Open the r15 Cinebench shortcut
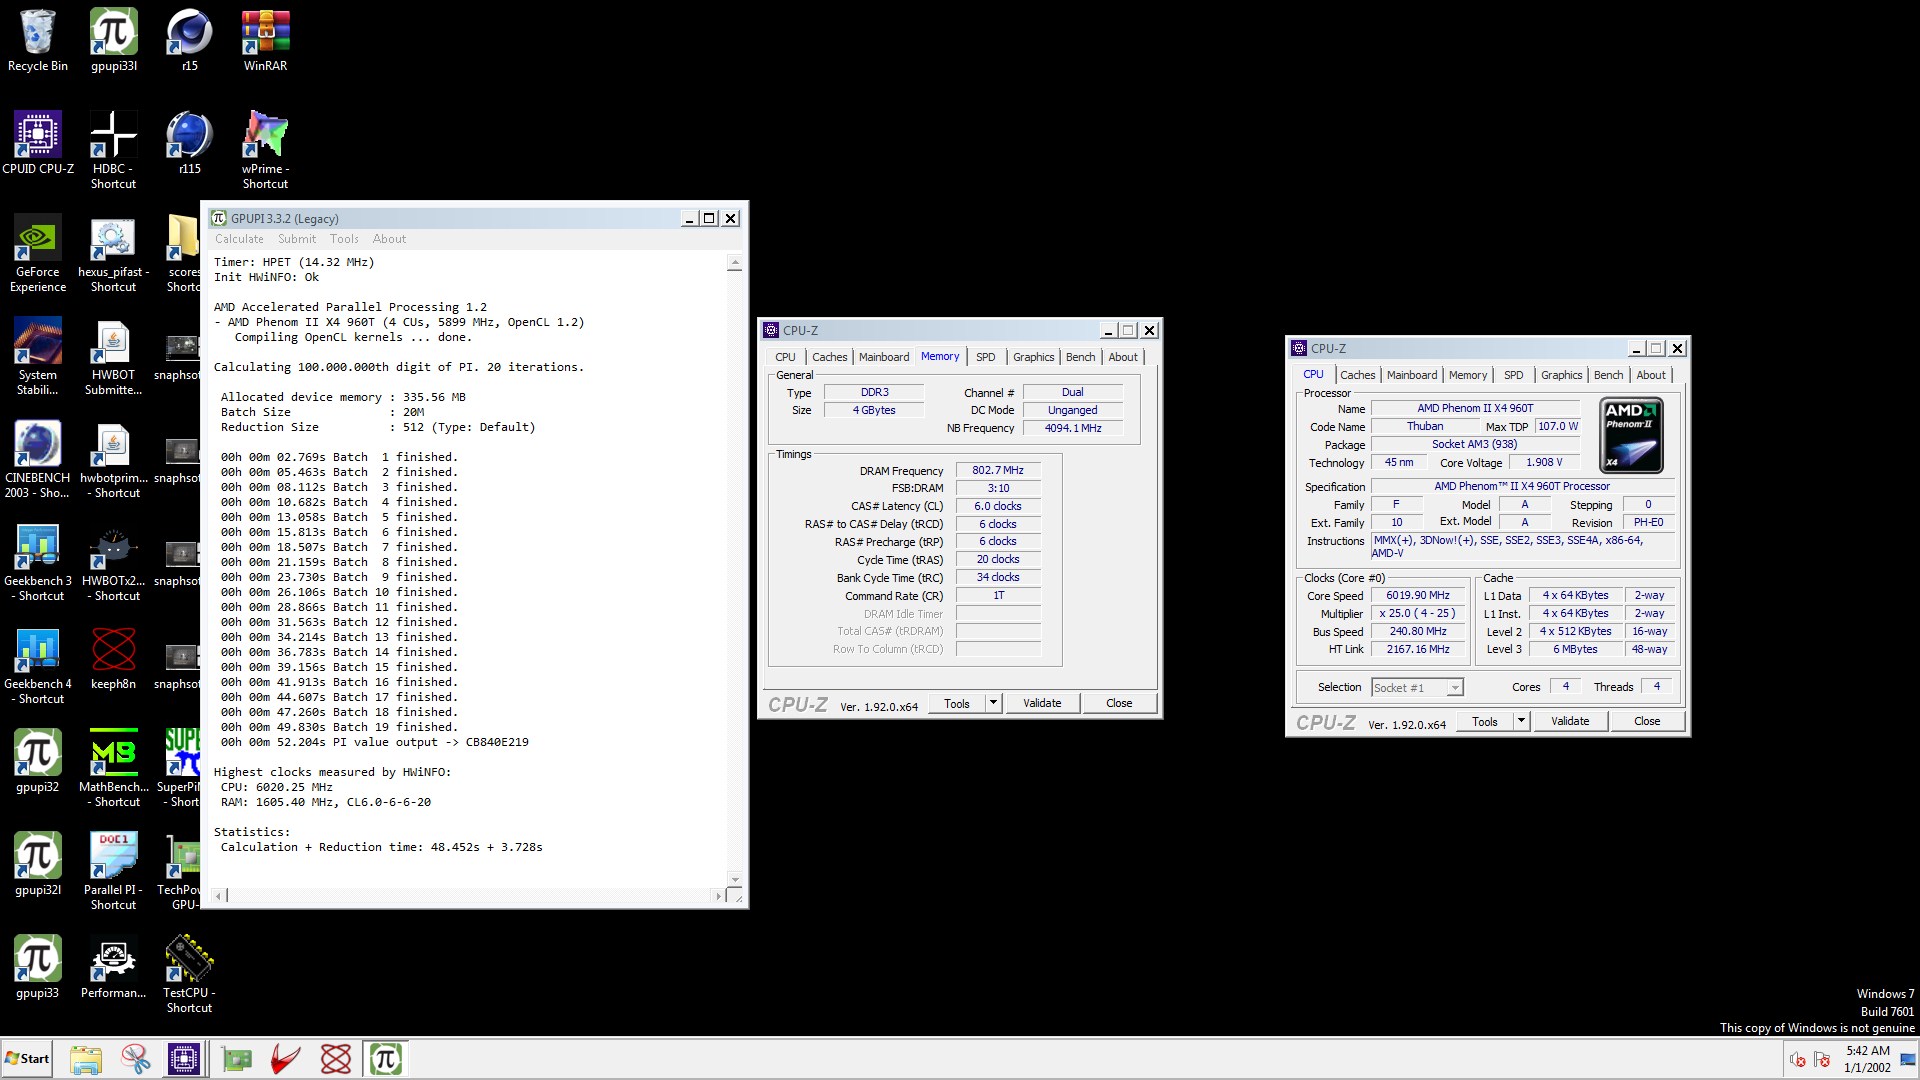1920x1080 pixels. click(x=190, y=40)
